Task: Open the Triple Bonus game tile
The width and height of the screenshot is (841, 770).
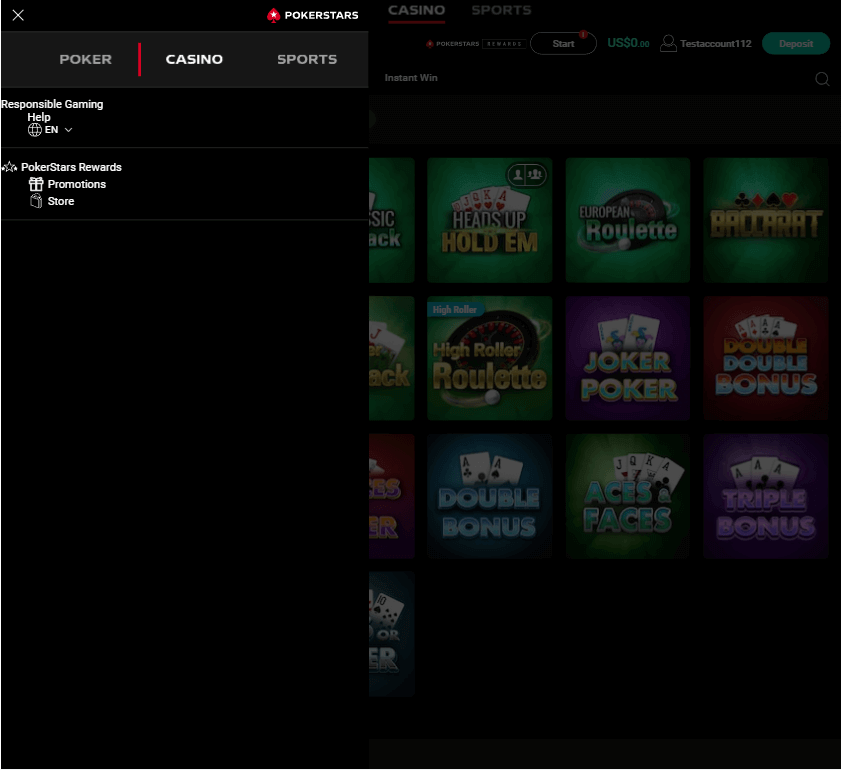Action: 766,496
